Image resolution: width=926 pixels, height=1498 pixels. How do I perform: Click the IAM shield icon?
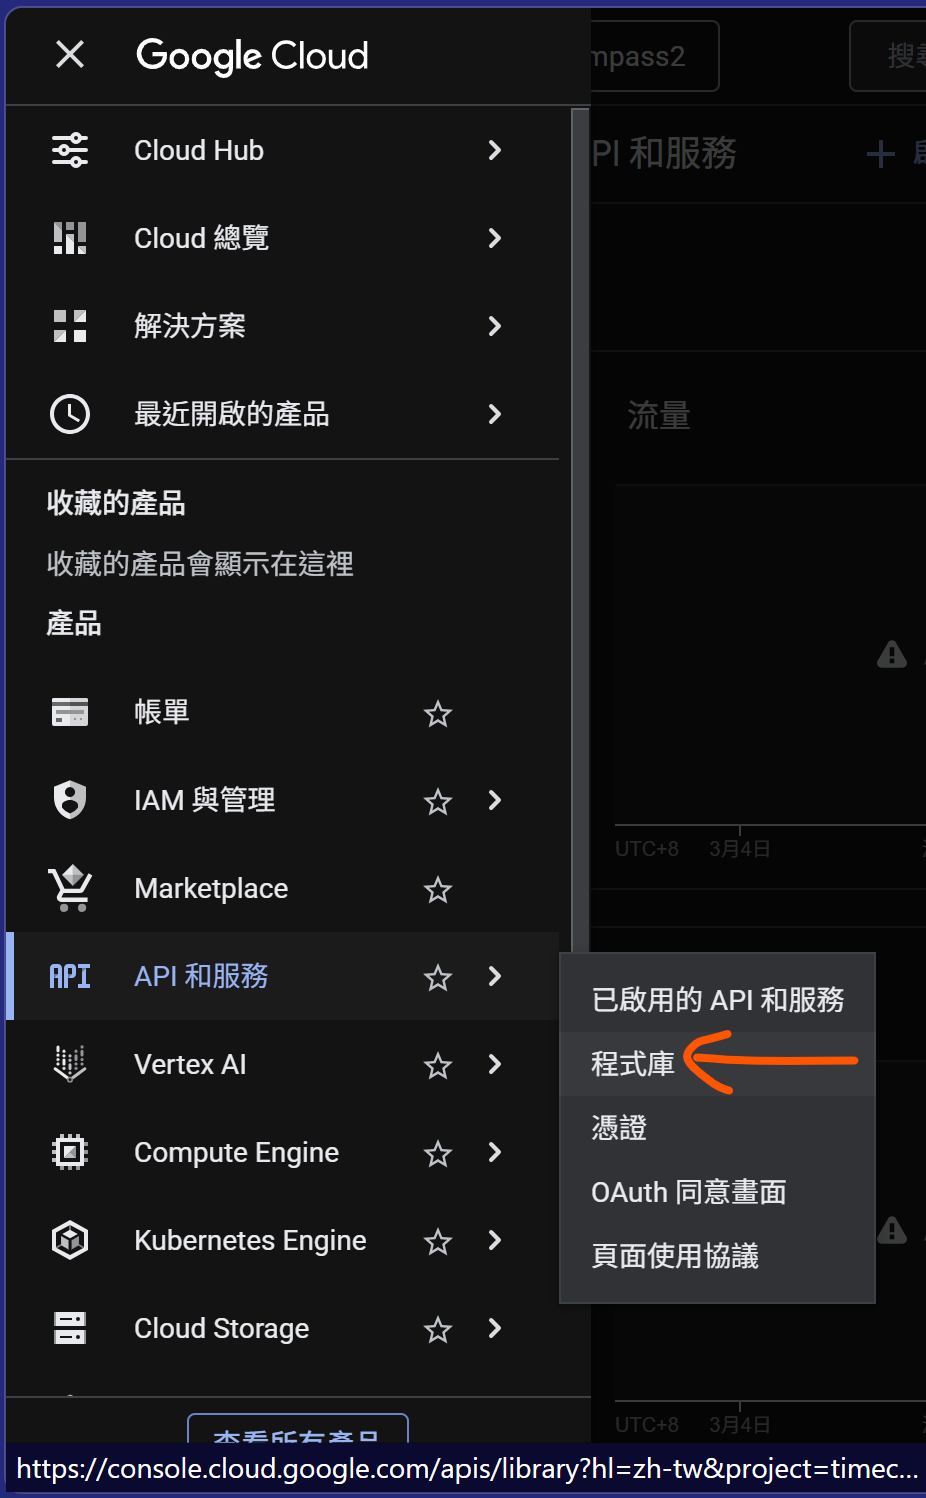pos(70,800)
